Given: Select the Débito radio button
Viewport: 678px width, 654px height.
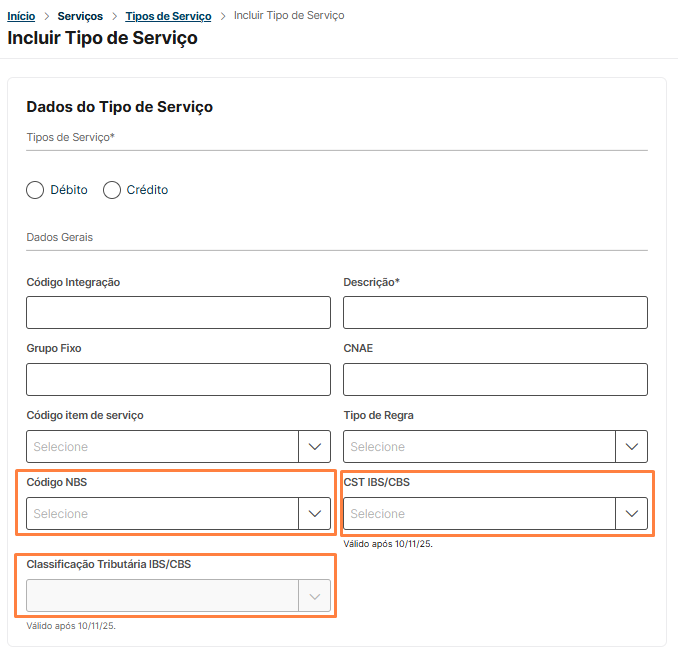Looking at the screenshot, I should coord(36,190).
